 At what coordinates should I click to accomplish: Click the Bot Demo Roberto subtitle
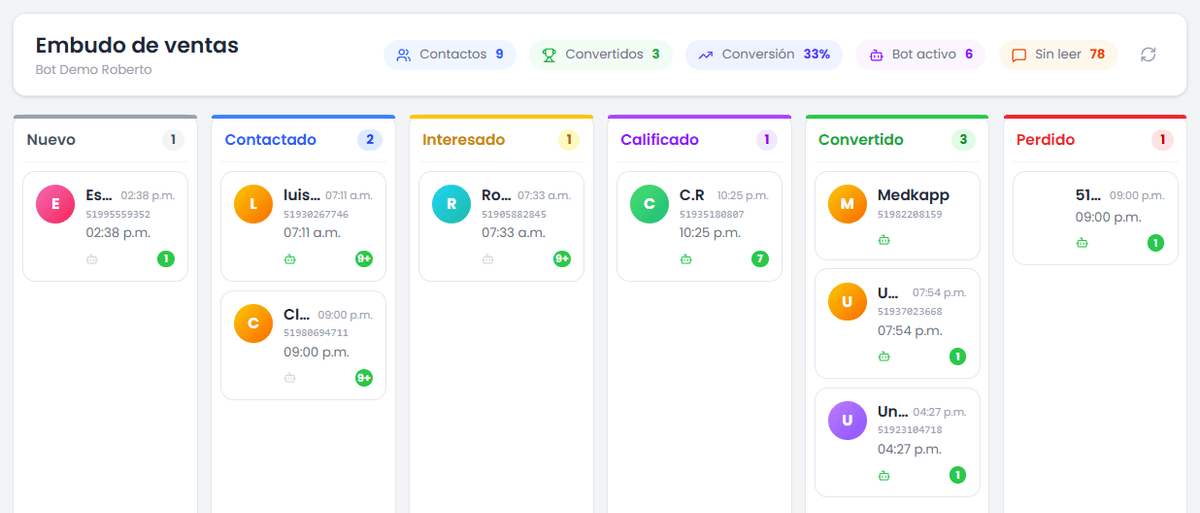coord(93,70)
